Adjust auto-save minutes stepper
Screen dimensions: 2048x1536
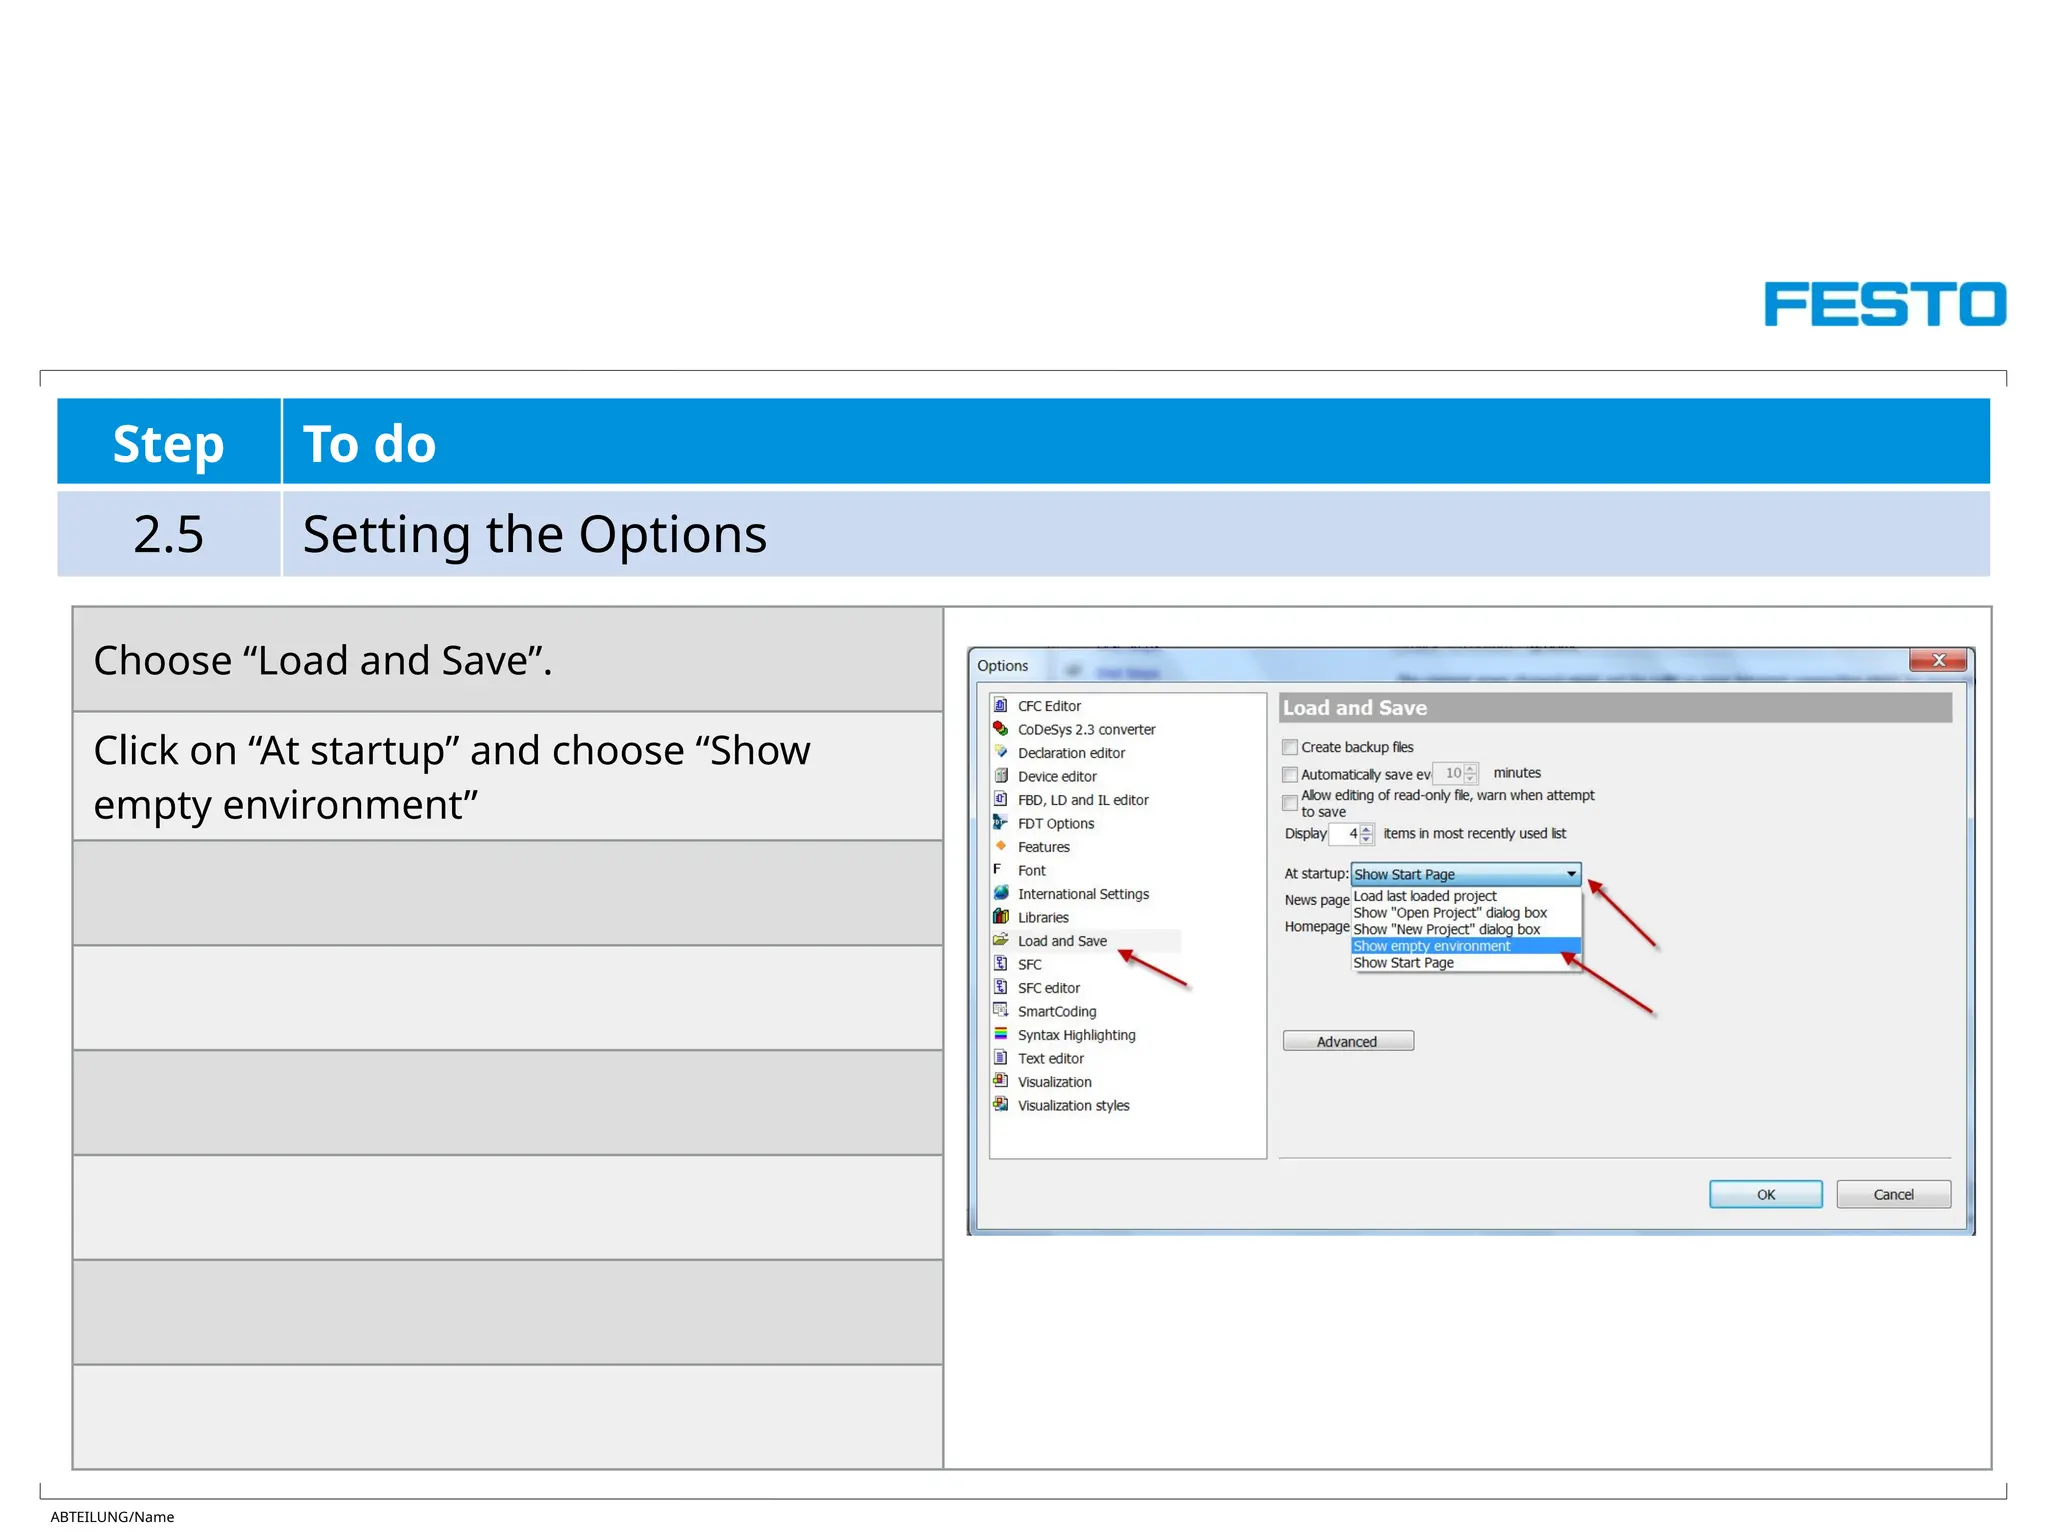click(1470, 773)
